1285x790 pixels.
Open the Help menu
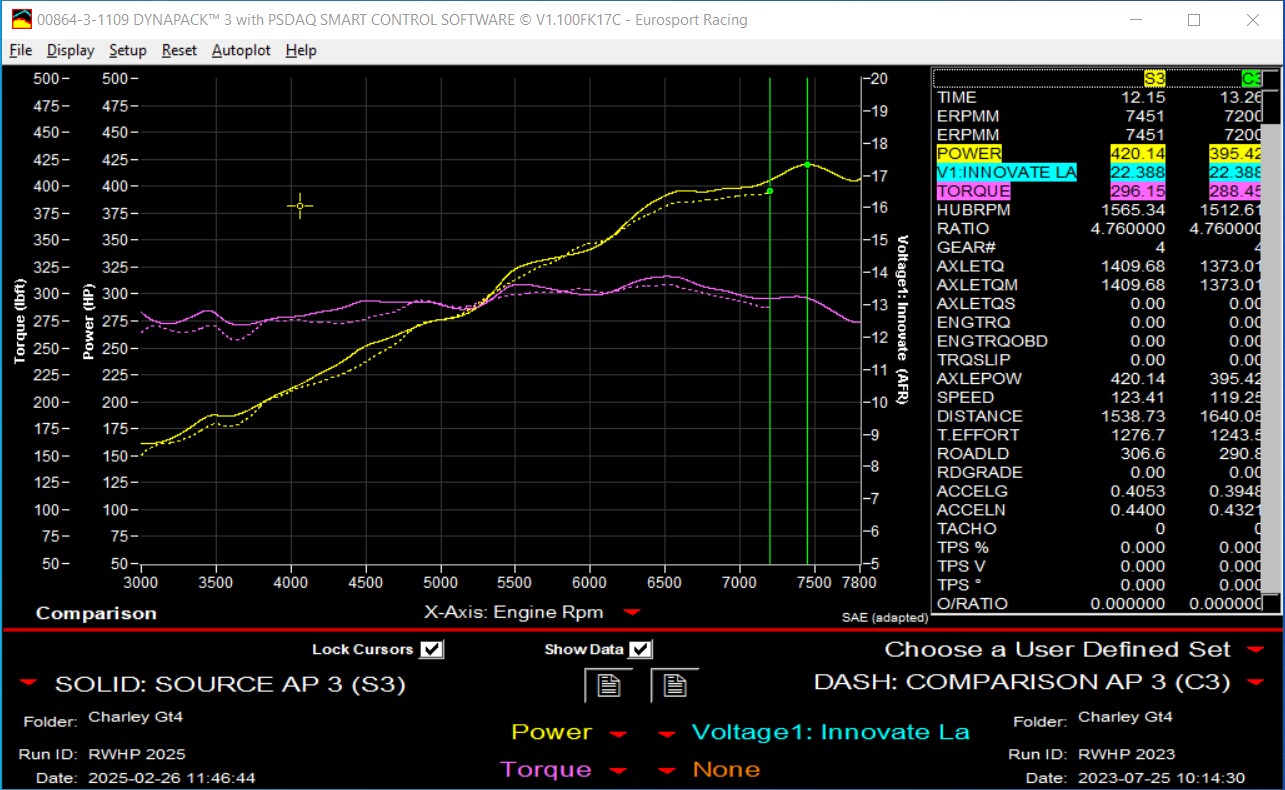pos(300,50)
